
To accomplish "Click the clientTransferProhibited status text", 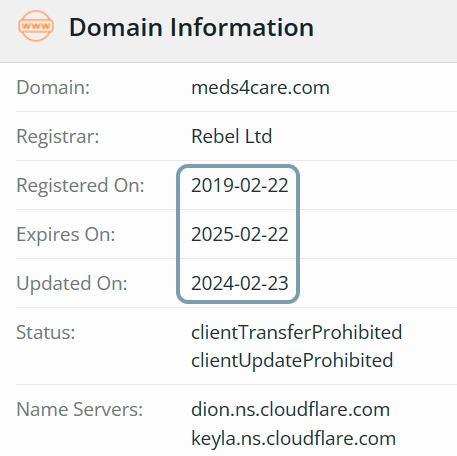I will tap(297, 332).
